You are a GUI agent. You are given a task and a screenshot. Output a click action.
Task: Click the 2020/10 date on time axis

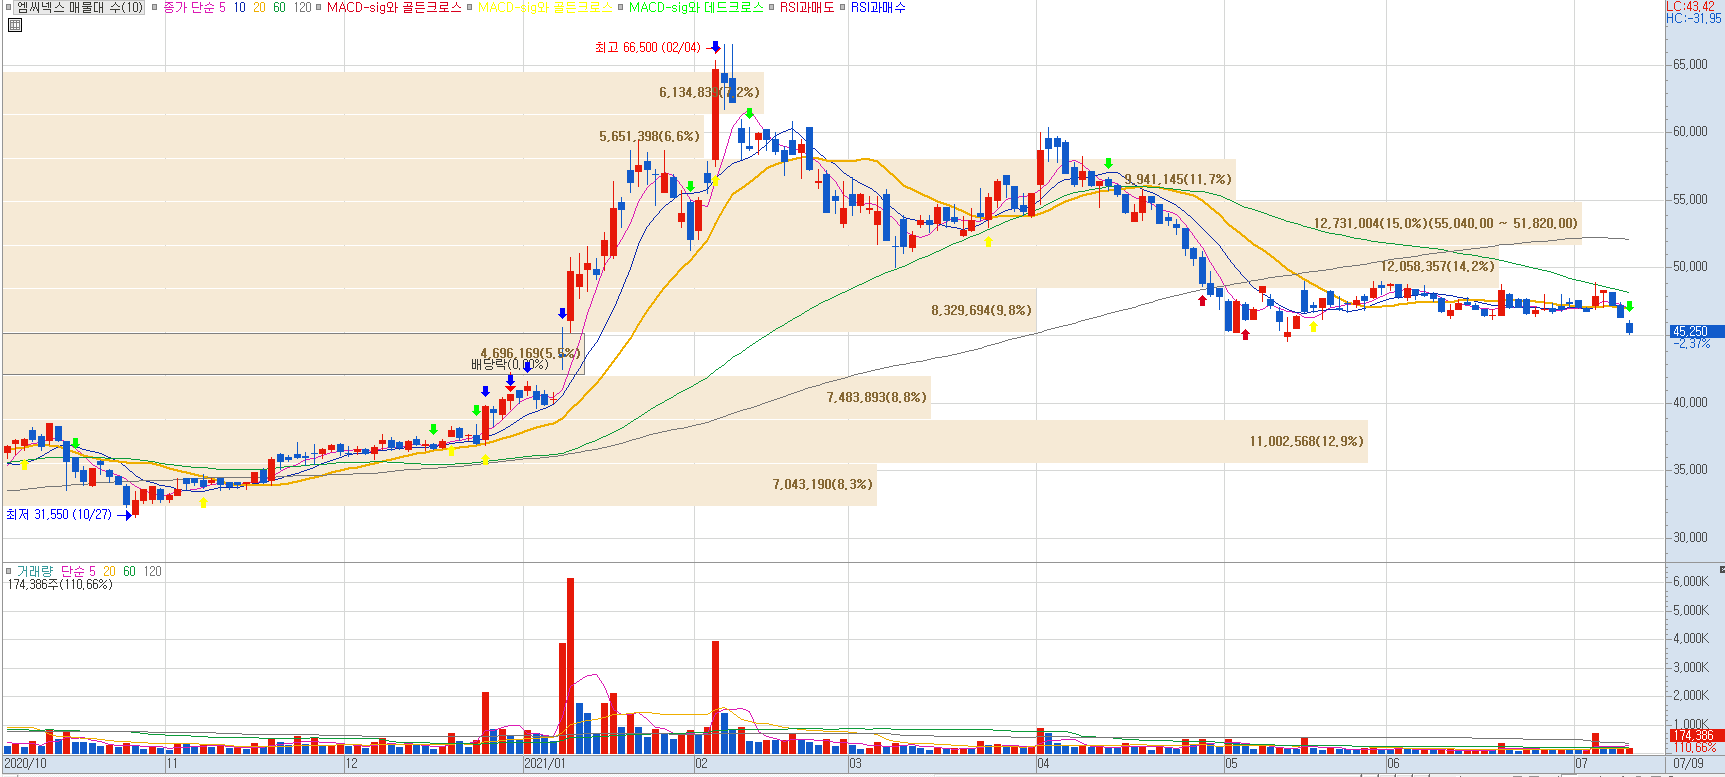point(25,764)
